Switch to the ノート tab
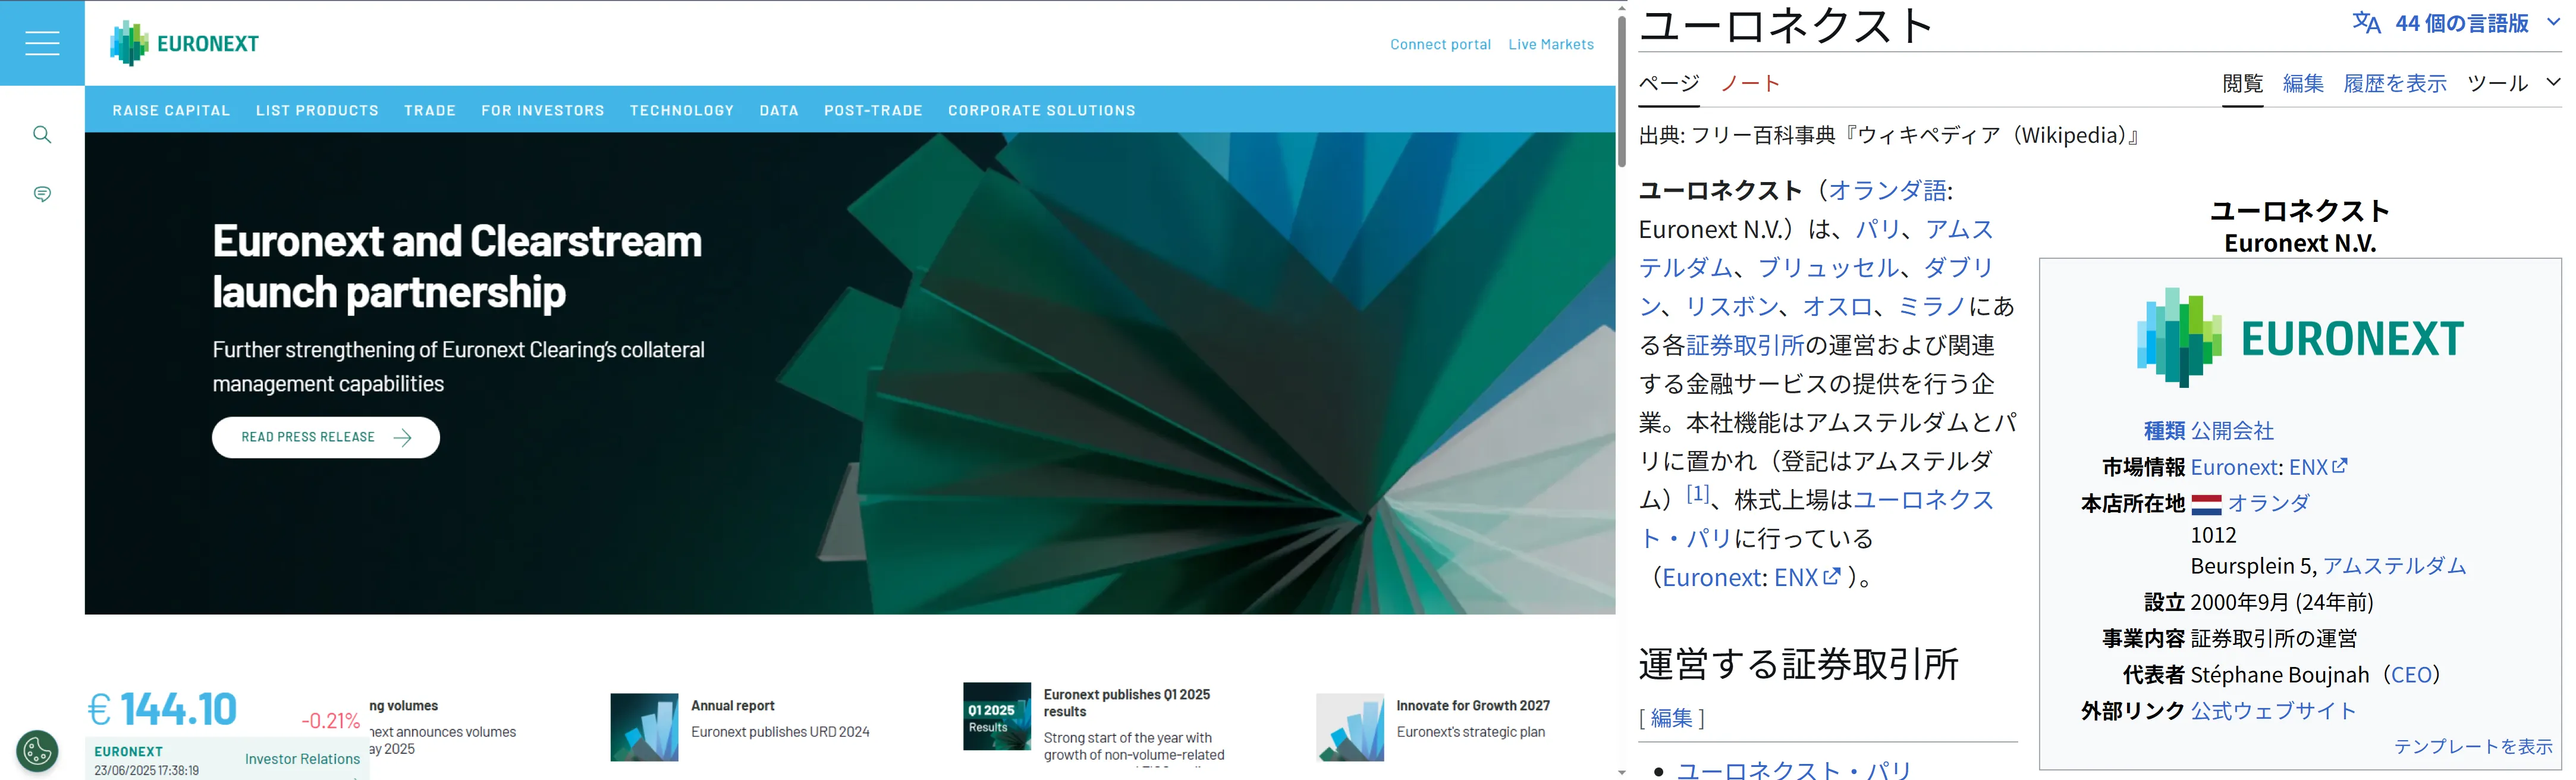The height and width of the screenshot is (780, 2576). [1750, 83]
